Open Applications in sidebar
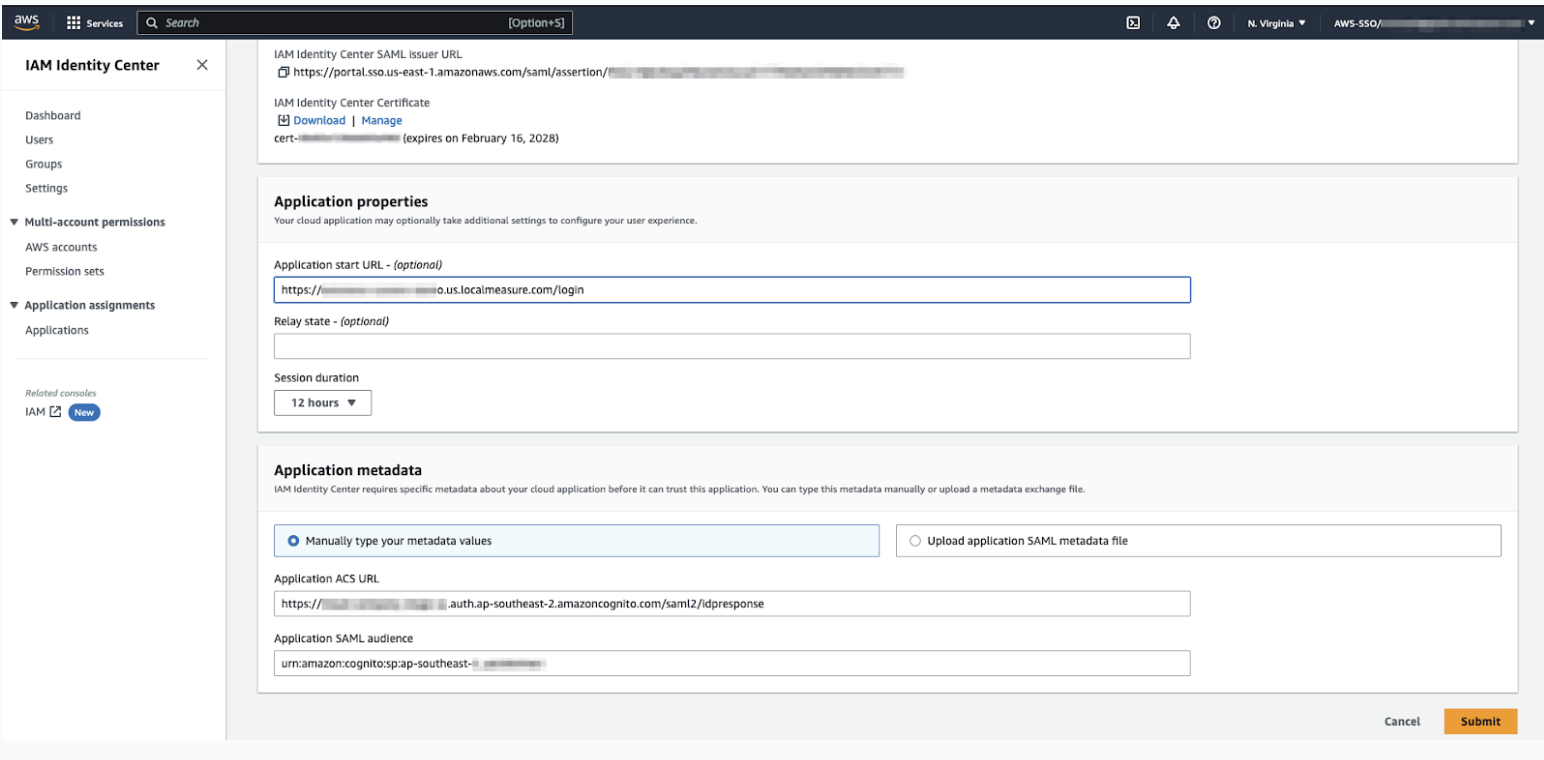Image resolution: width=1544 pixels, height=760 pixels. (x=56, y=330)
